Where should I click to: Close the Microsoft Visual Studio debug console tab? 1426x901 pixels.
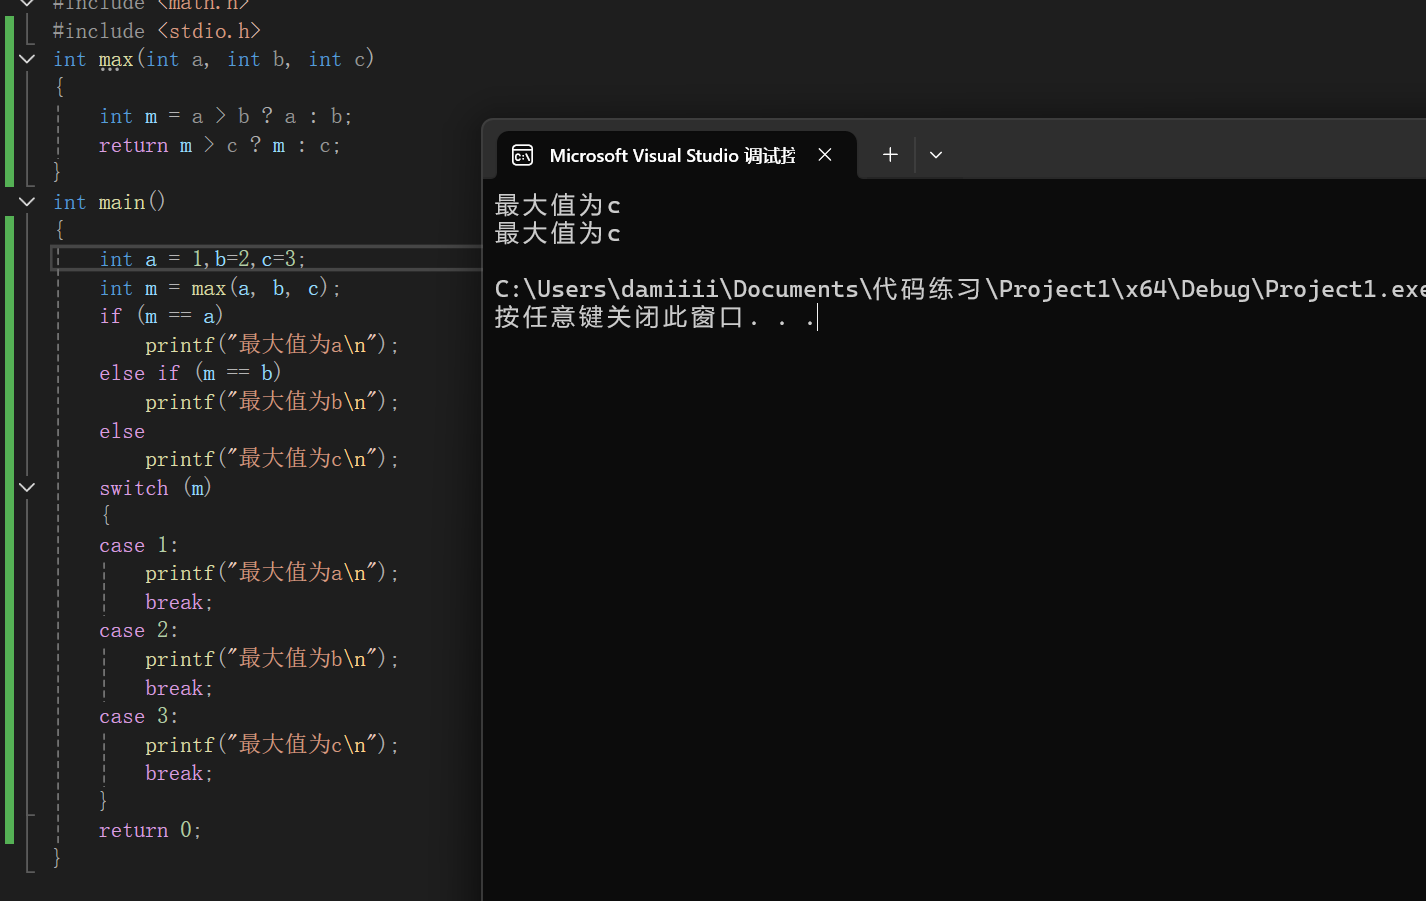[825, 155]
